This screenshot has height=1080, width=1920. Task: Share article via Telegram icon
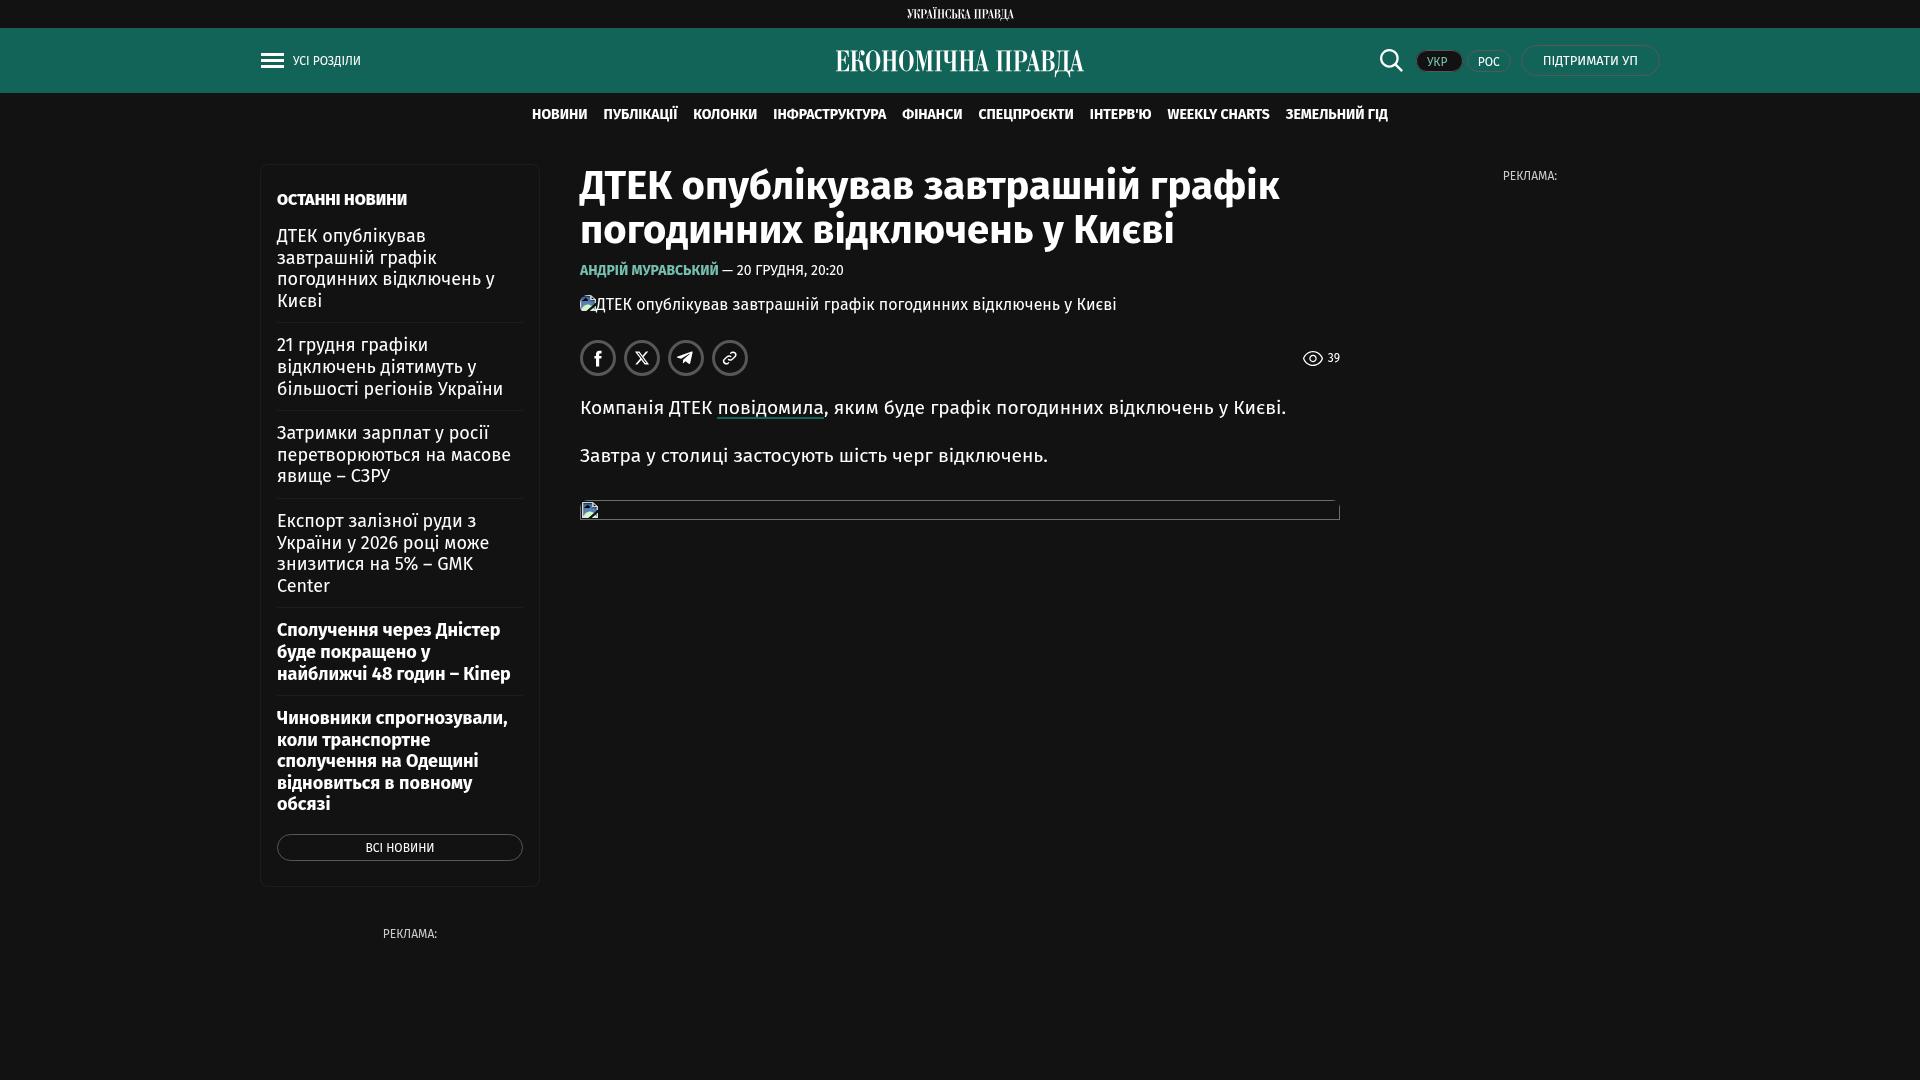(686, 358)
